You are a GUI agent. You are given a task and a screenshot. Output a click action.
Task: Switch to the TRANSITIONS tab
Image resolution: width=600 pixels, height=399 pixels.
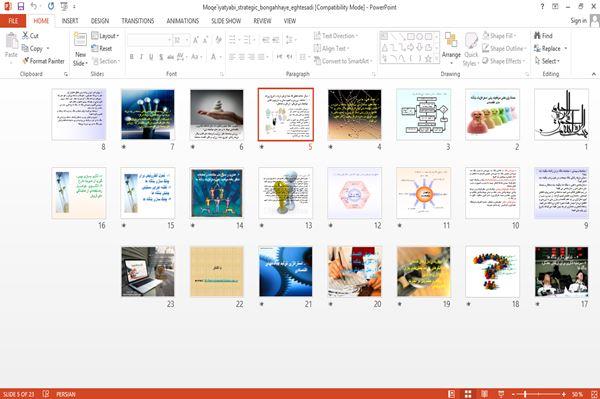click(x=137, y=21)
